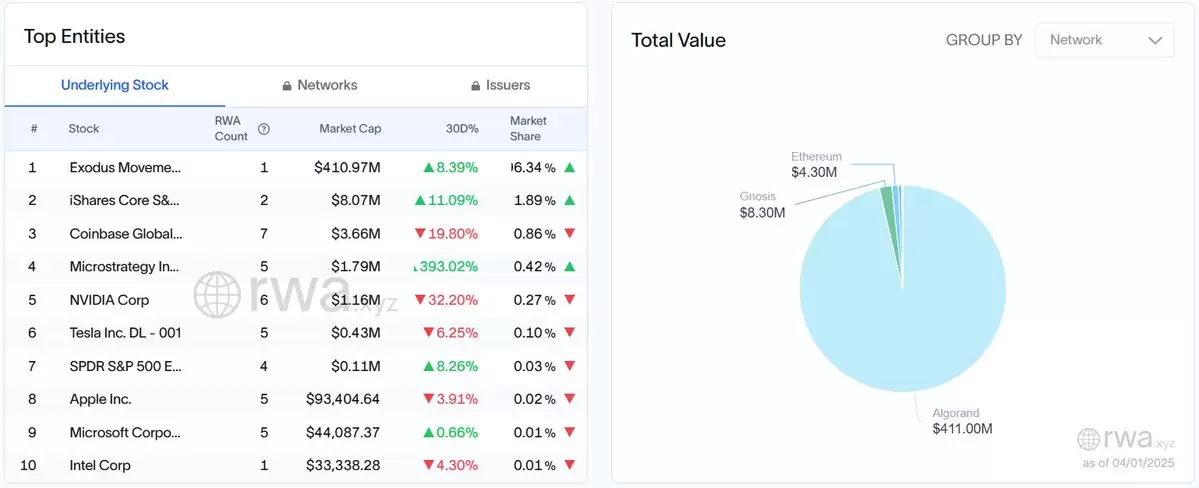Click the Algorand $411.00M chart label

pyautogui.click(x=962, y=421)
